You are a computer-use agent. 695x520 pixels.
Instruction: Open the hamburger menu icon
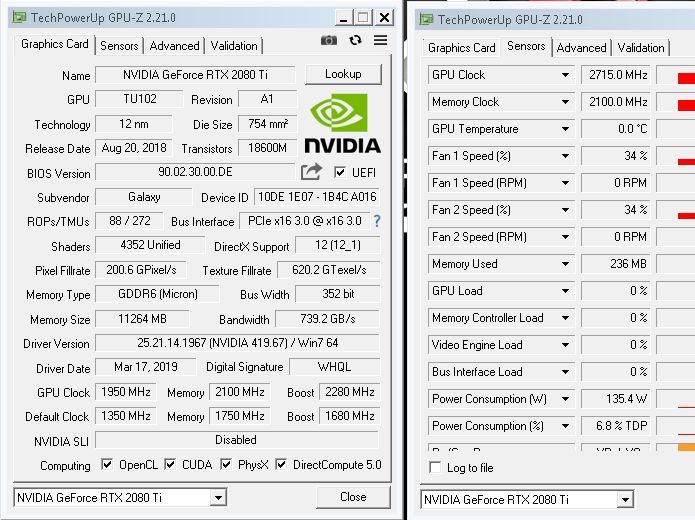coord(380,40)
